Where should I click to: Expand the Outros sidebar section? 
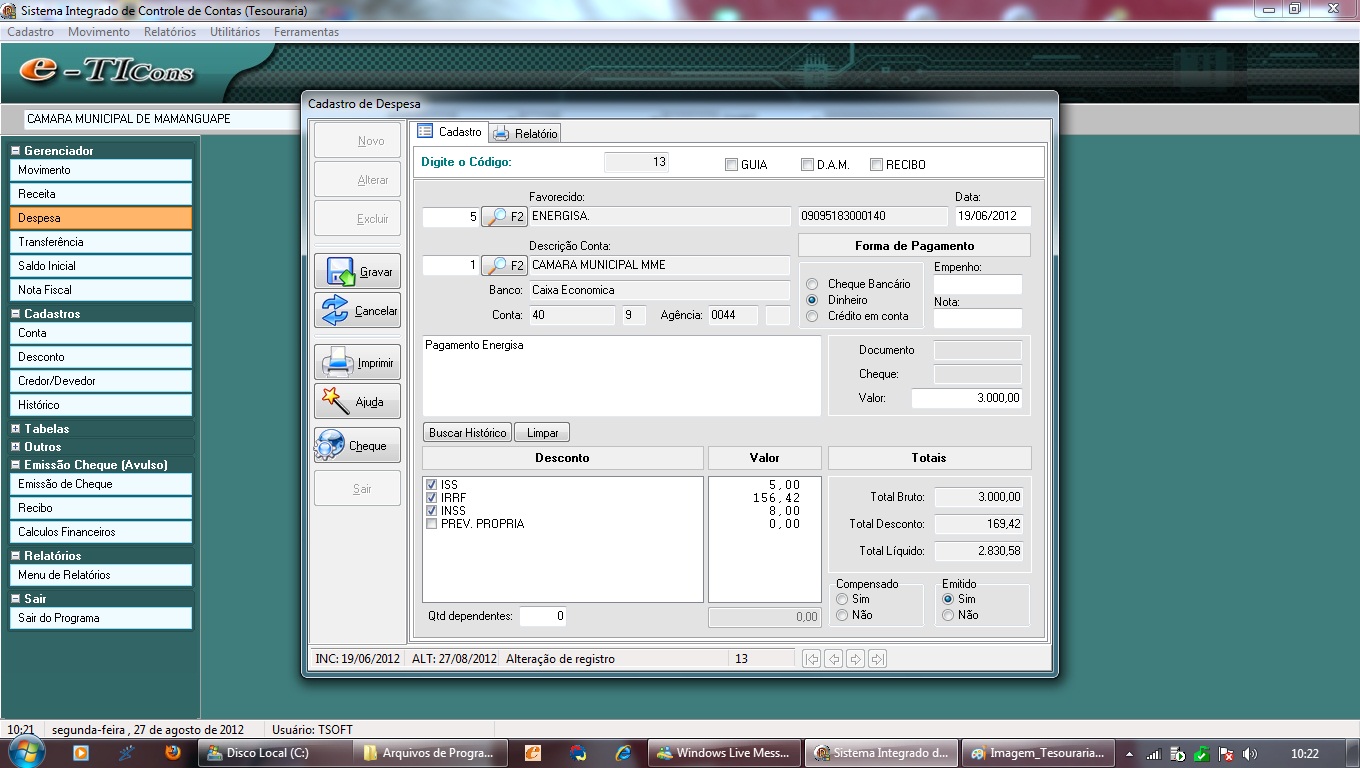pos(16,447)
